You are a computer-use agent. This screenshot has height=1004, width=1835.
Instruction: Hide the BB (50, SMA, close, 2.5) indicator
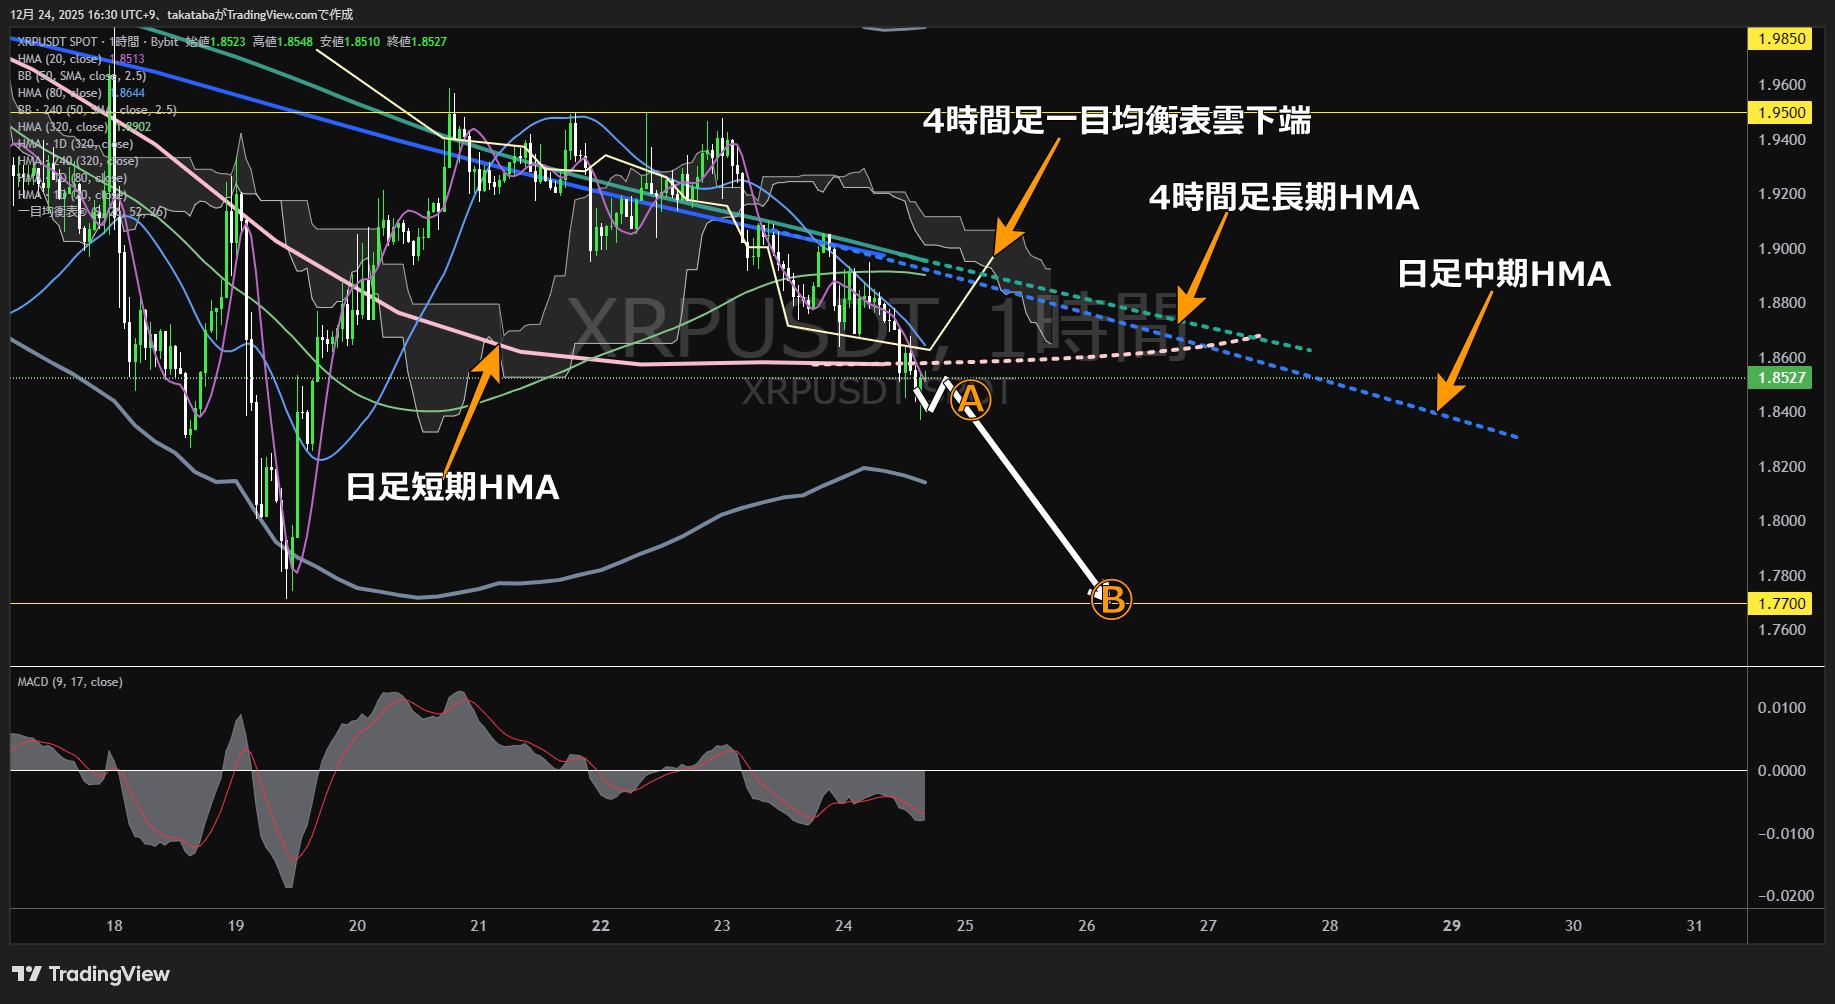[80, 75]
